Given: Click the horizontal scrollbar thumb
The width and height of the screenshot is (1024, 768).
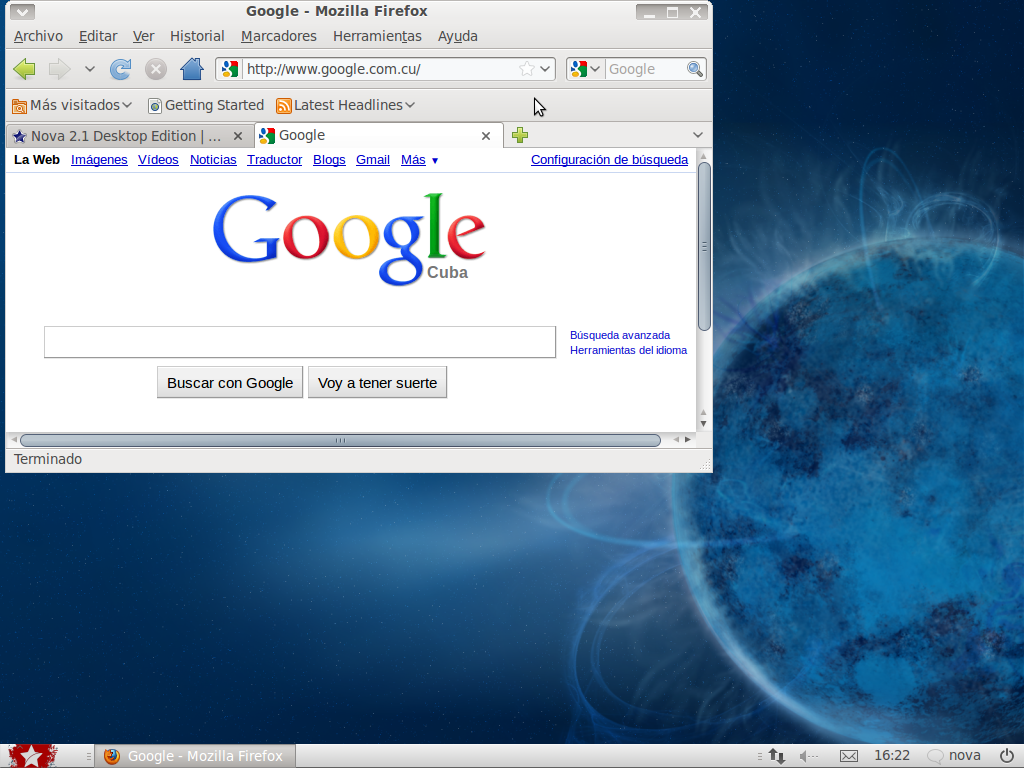Looking at the screenshot, I should (340, 440).
